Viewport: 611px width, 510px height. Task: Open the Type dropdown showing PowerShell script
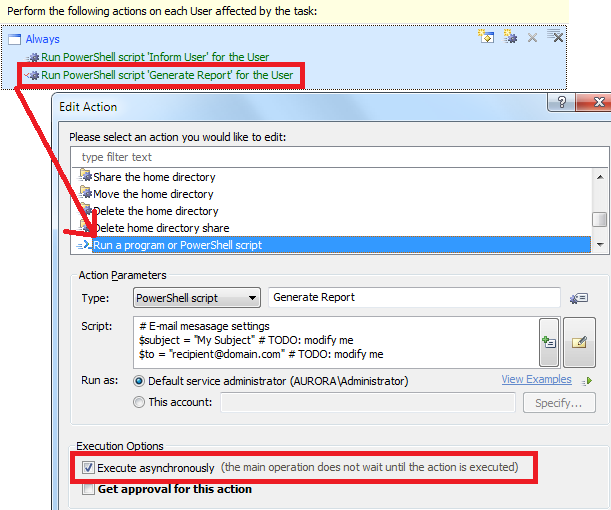click(196, 297)
